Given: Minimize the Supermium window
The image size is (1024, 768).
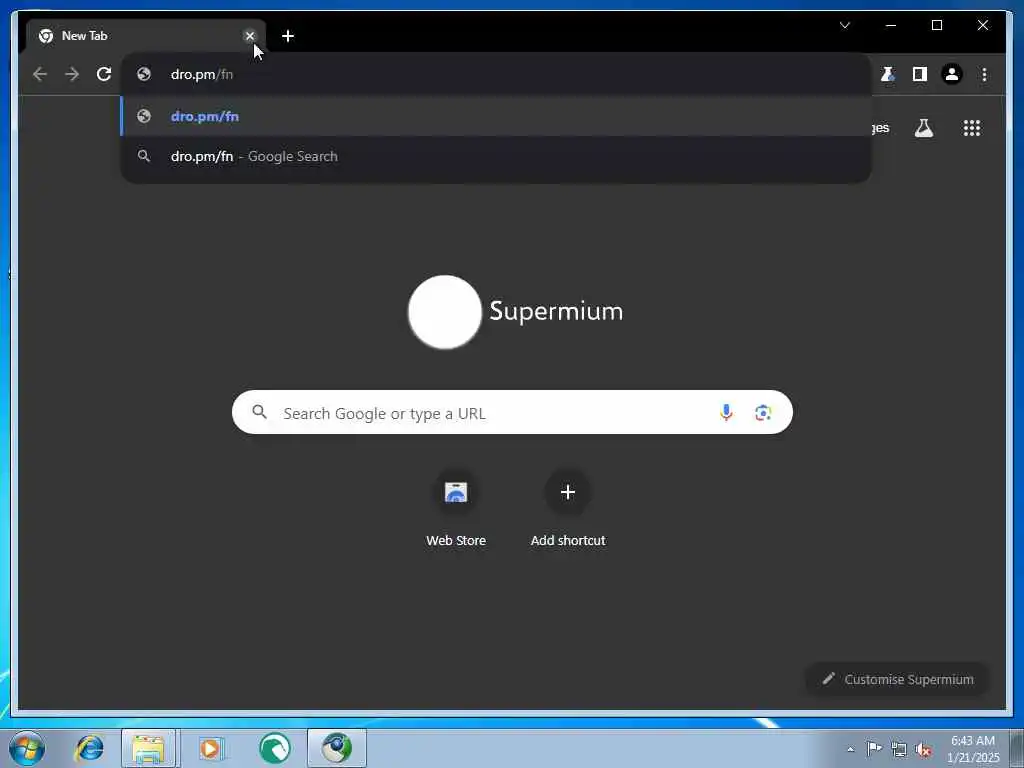Looking at the screenshot, I should pyautogui.click(x=891, y=25).
